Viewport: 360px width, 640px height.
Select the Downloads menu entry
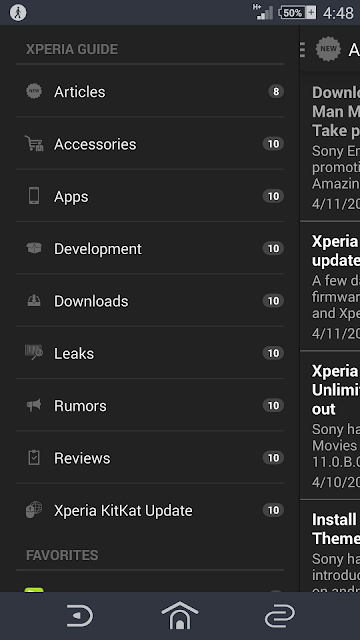coord(150,301)
